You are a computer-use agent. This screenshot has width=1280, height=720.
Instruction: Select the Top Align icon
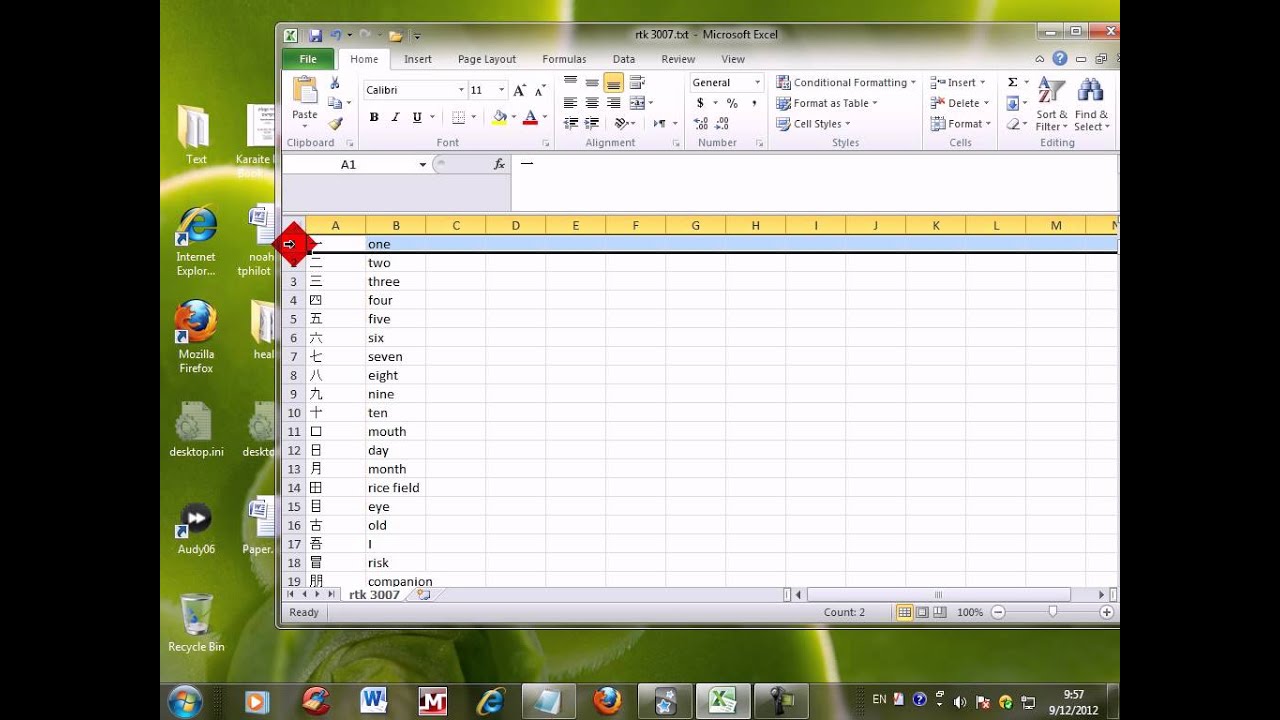570,82
